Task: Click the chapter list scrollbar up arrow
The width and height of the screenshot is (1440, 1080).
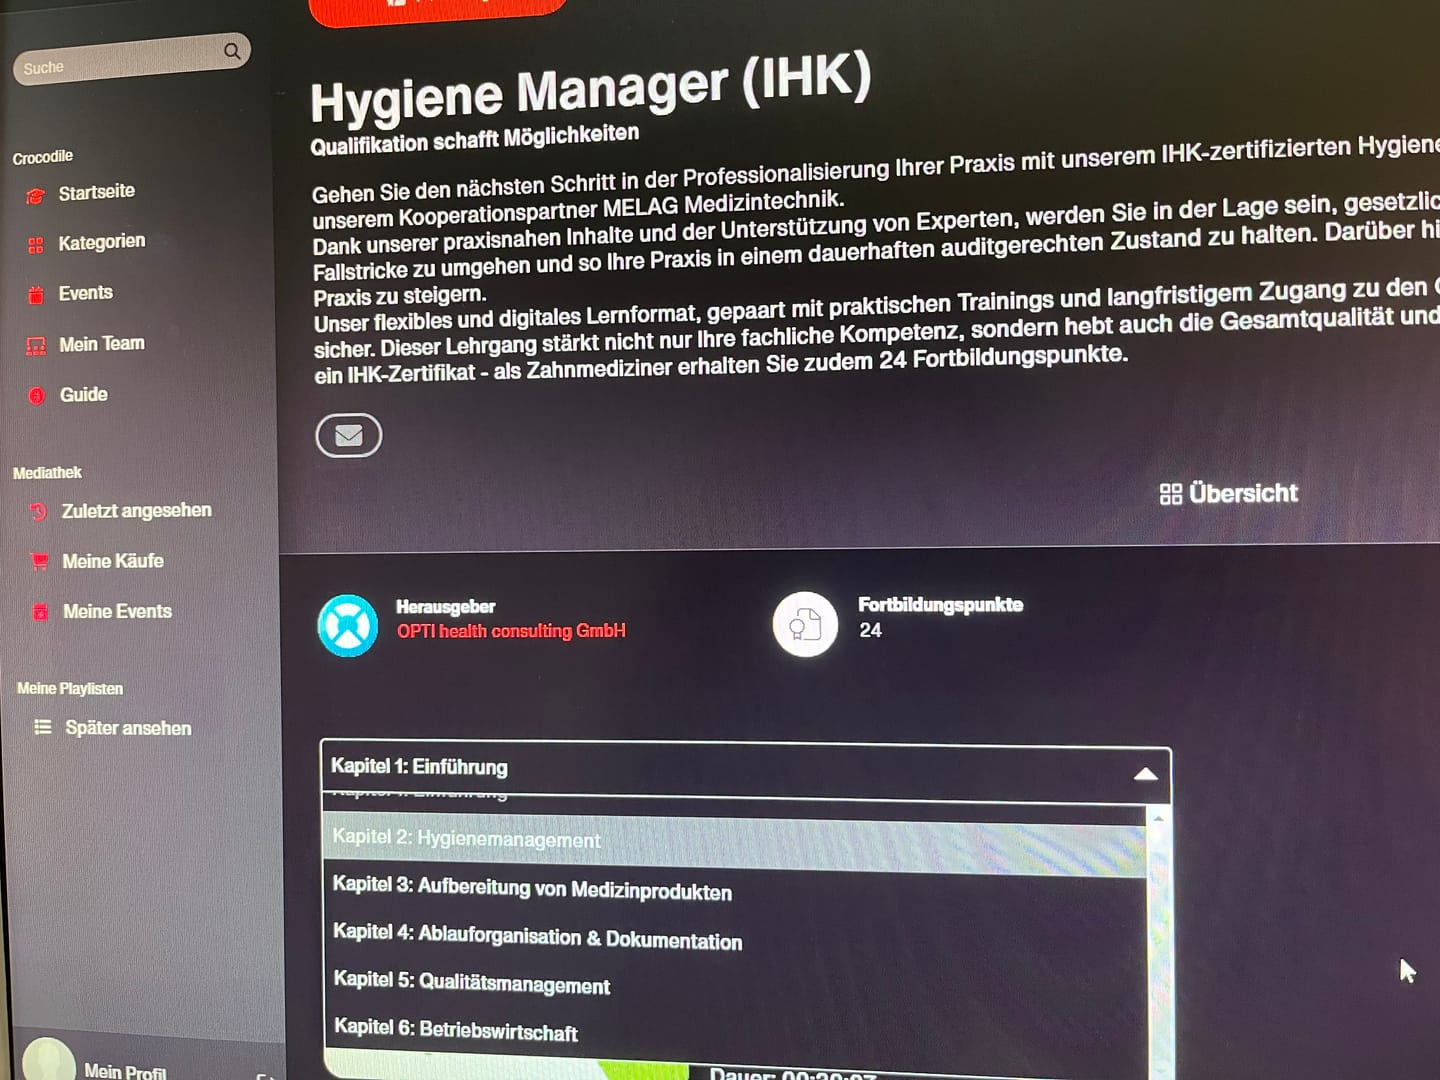Action: (x=1158, y=818)
